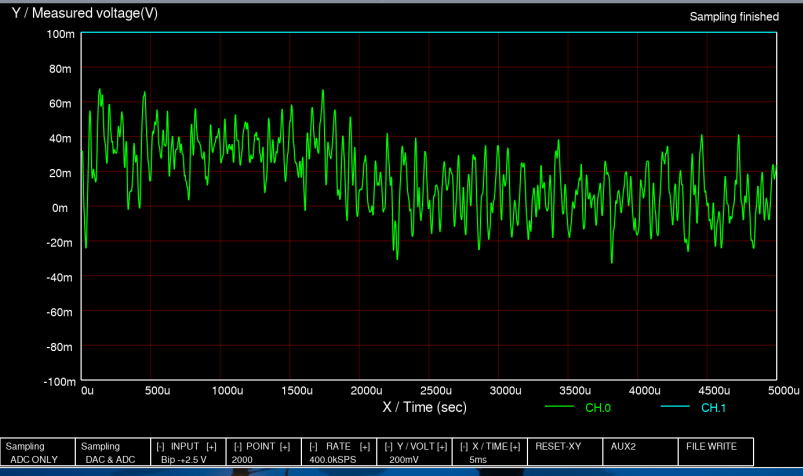
Task: Click the '-100m' Y-axis label
Action: click(59, 382)
